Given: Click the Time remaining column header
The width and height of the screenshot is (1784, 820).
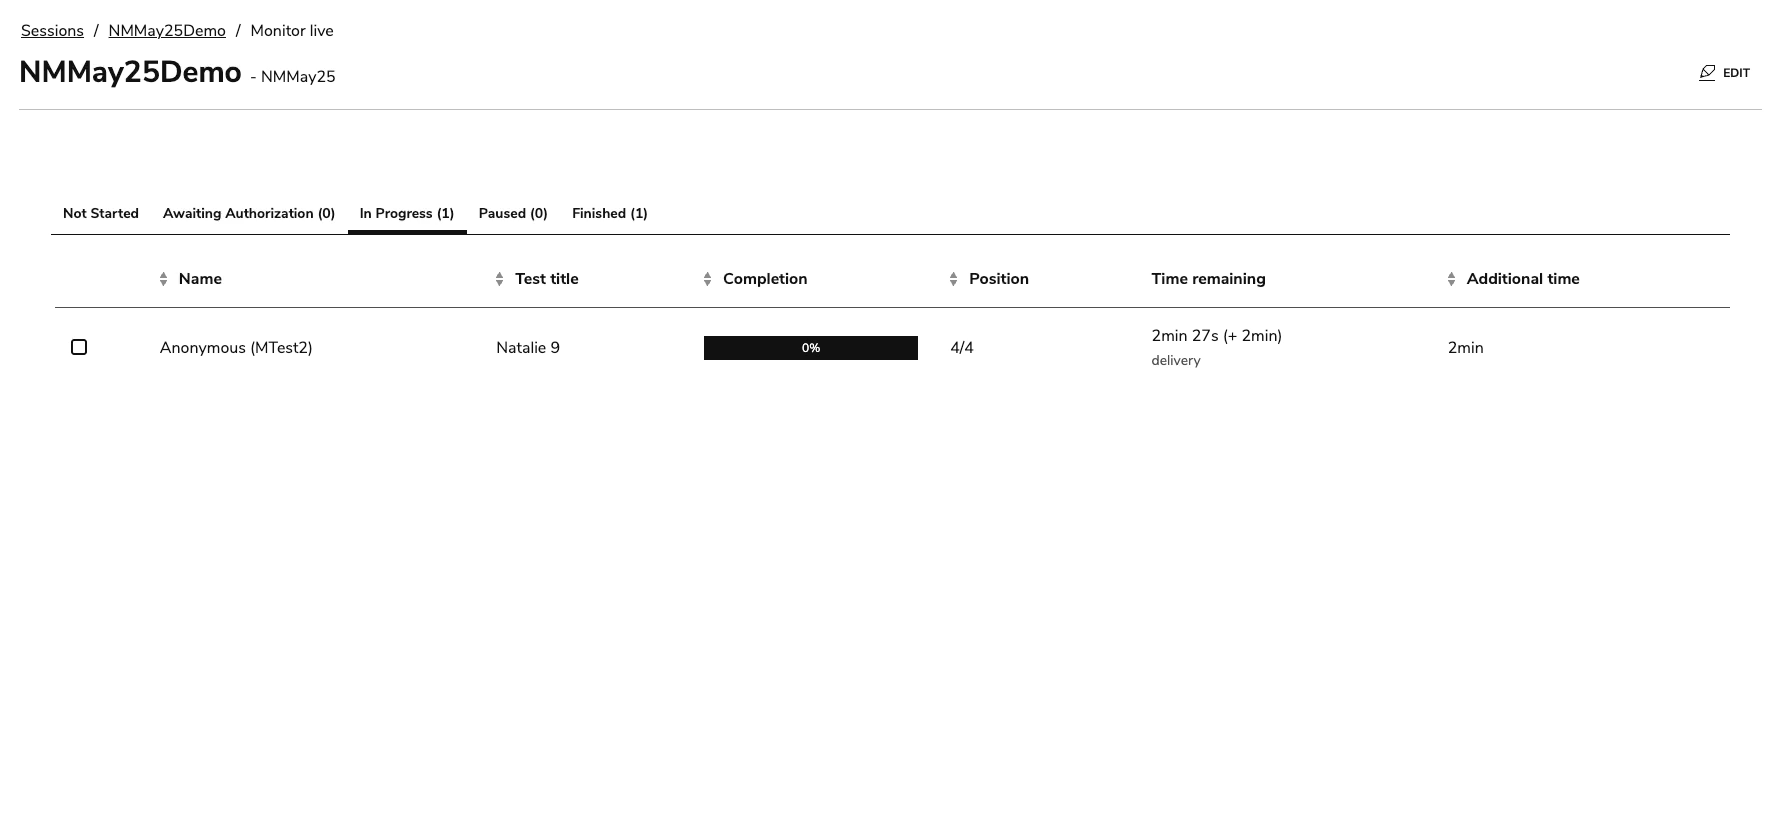Looking at the screenshot, I should [1208, 279].
